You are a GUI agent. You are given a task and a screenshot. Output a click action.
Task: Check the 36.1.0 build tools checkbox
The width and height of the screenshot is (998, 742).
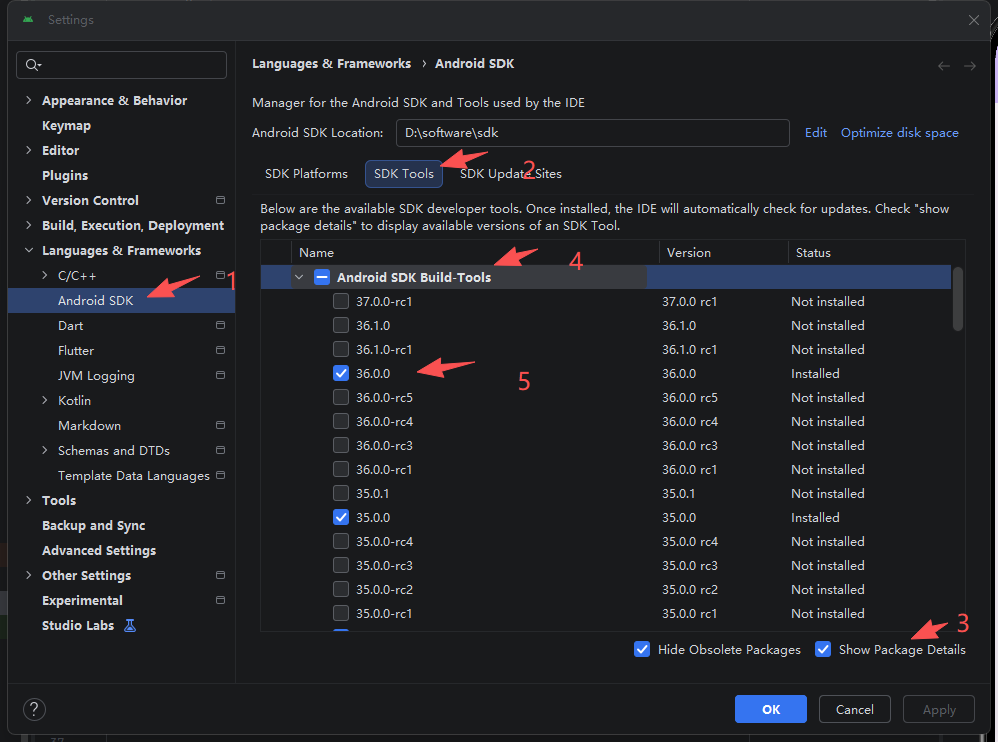click(x=341, y=325)
